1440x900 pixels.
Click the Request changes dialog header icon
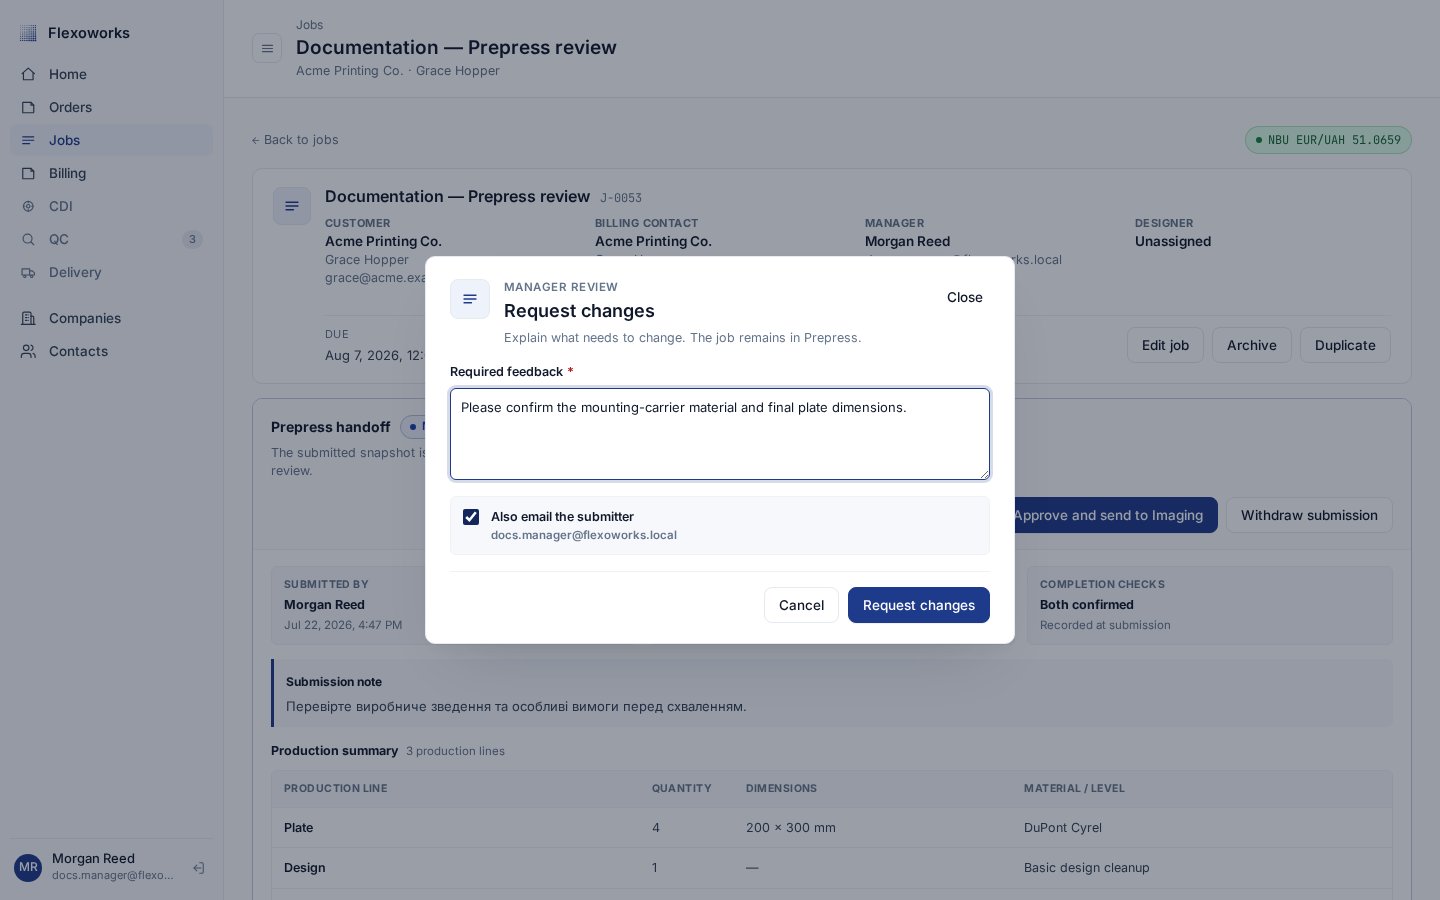(470, 299)
